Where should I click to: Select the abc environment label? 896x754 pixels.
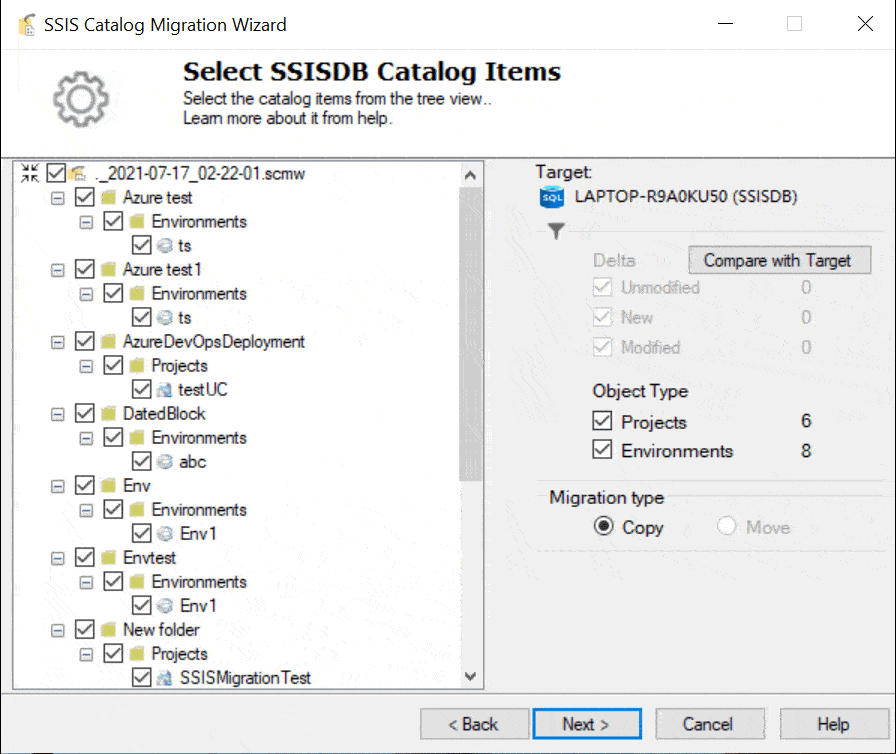[193, 462]
